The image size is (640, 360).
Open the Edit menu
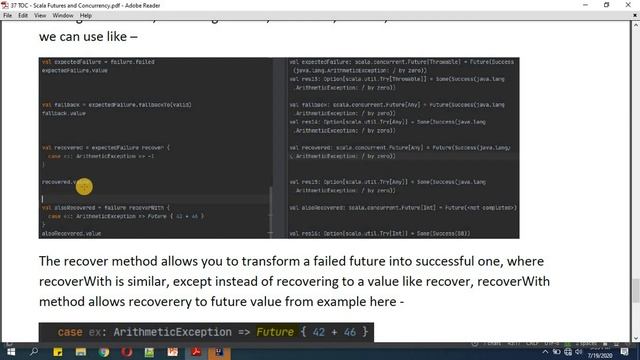coord(23,16)
